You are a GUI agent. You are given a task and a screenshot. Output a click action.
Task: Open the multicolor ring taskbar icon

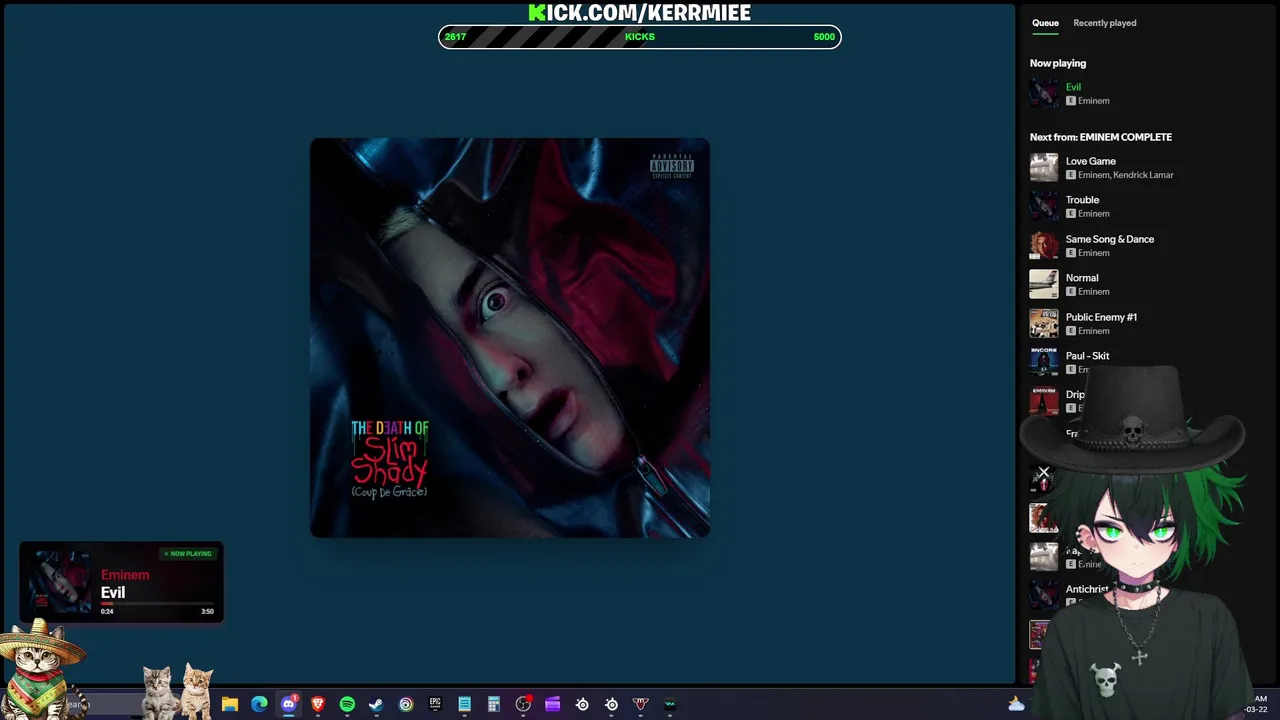tap(406, 704)
